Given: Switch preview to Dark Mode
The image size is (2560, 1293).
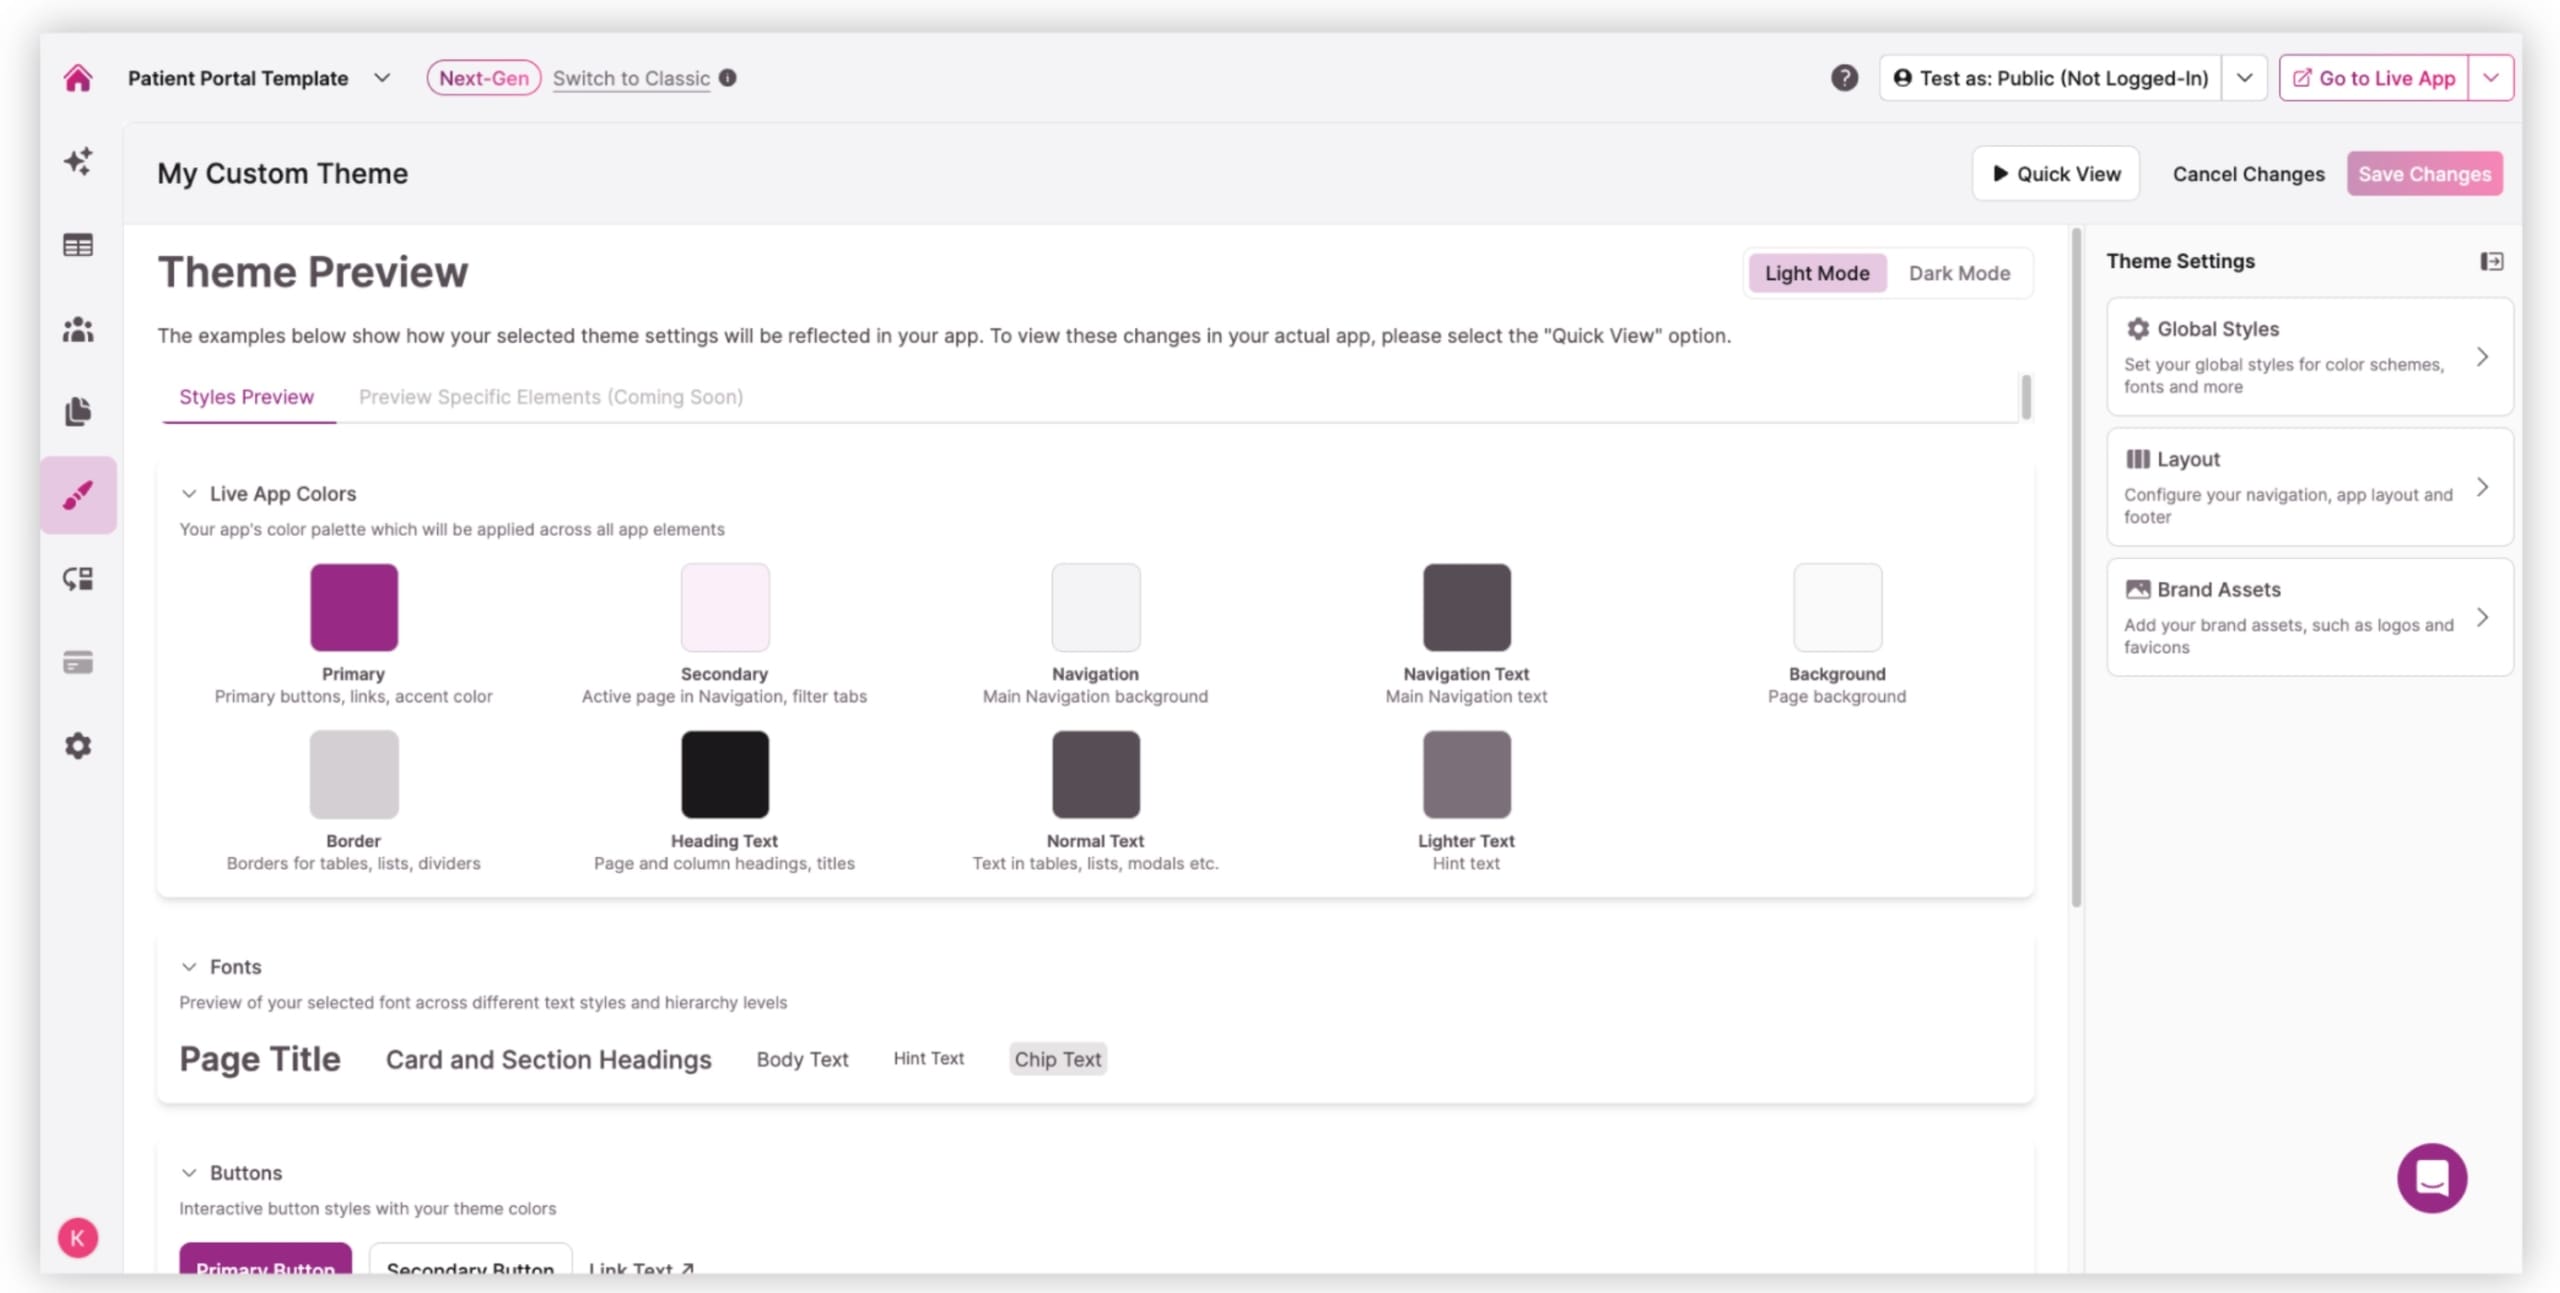Looking at the screenshot, I should point(1958,273).
